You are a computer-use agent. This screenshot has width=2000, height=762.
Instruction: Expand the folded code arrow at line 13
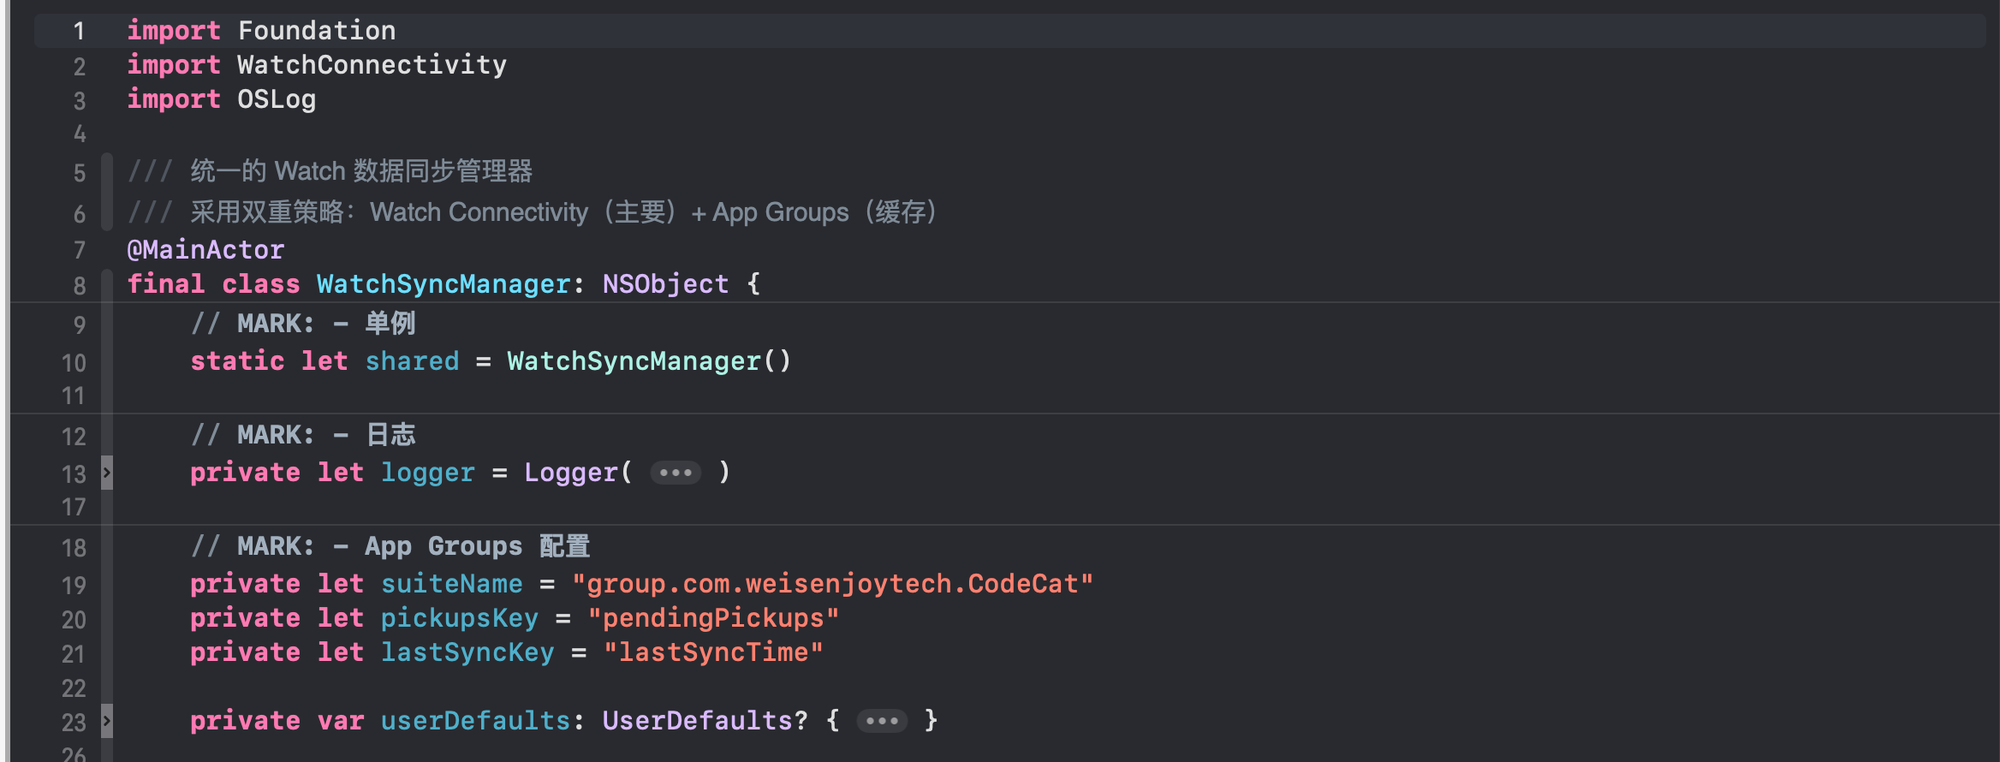pyautogui.click(x=107, y=473)
